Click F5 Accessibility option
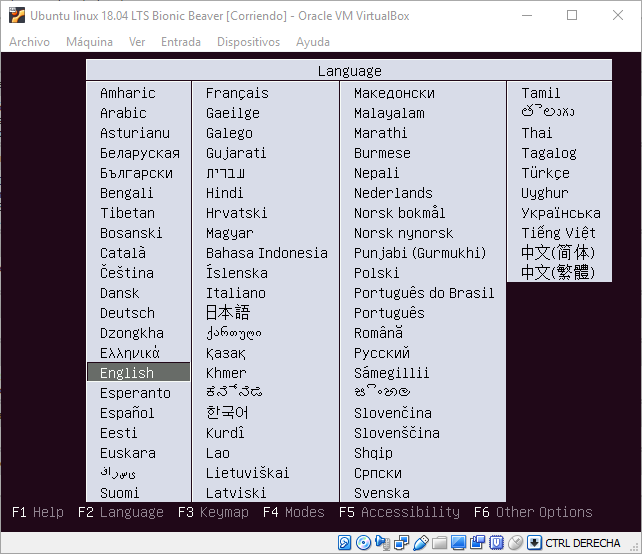Image resolution: width=642 pixels, height=554 pixels. (x=399, y=512)
